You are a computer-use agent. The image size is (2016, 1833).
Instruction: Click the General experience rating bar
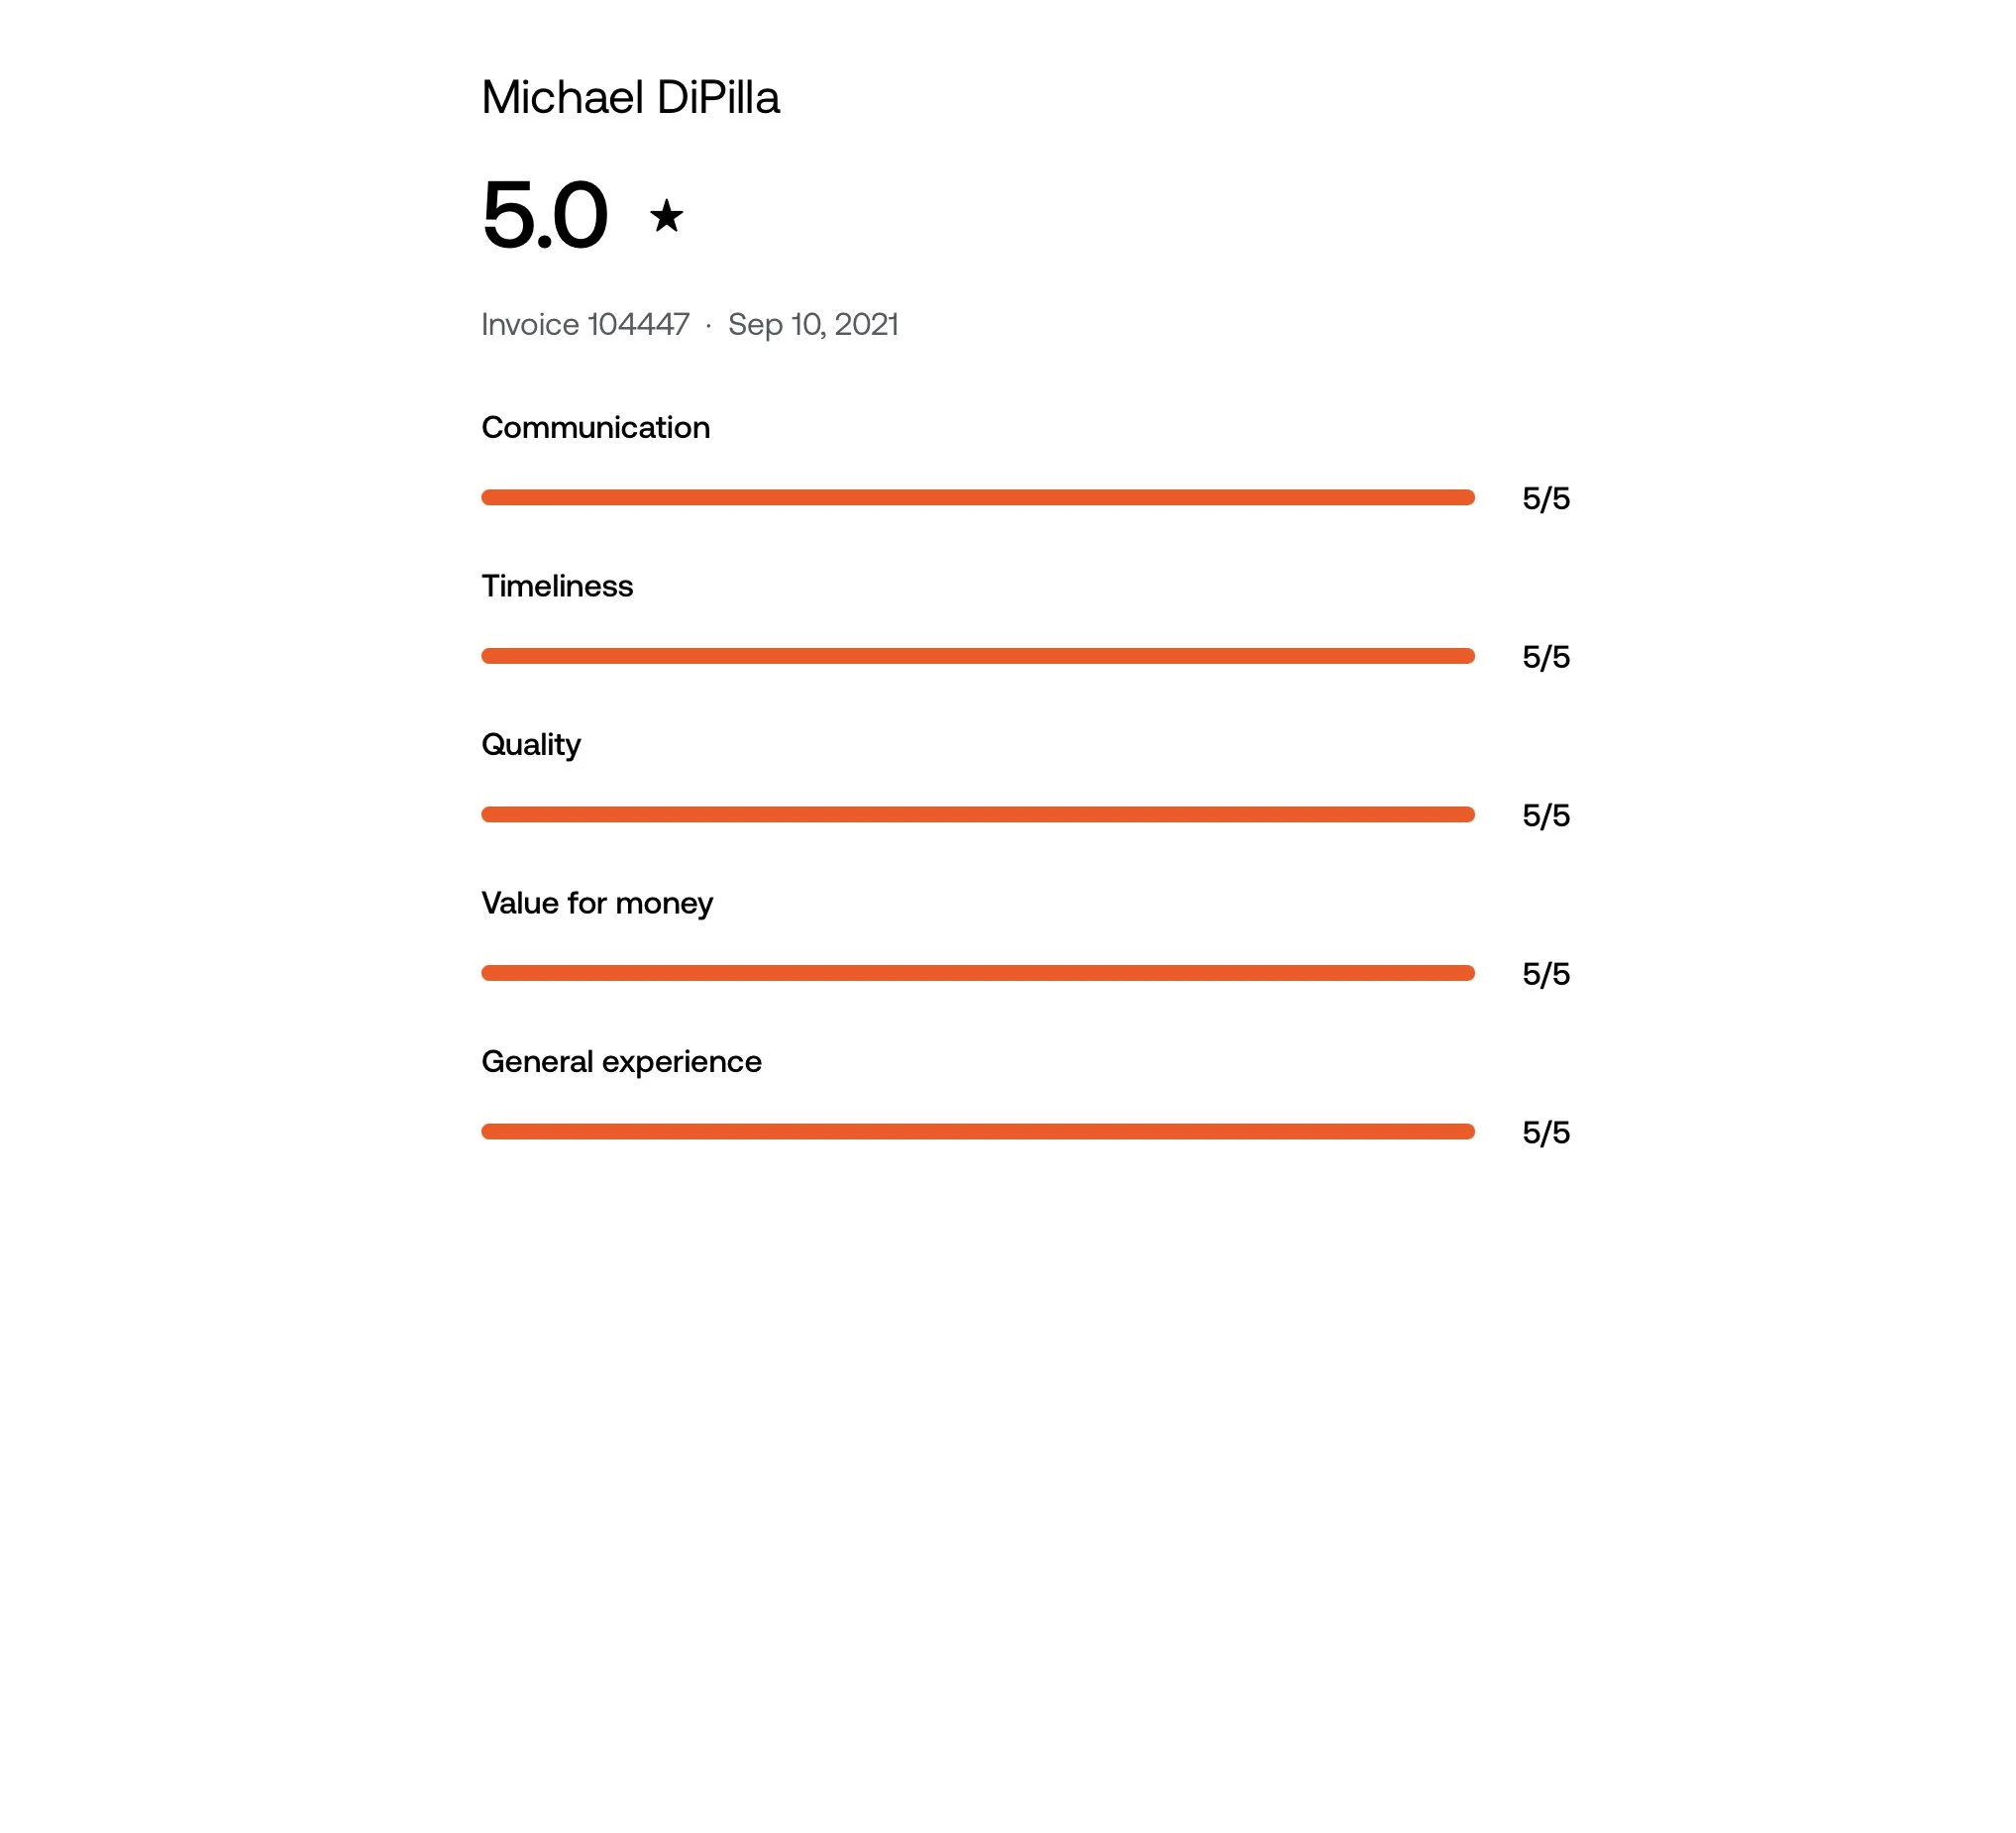click(978, 1132)
